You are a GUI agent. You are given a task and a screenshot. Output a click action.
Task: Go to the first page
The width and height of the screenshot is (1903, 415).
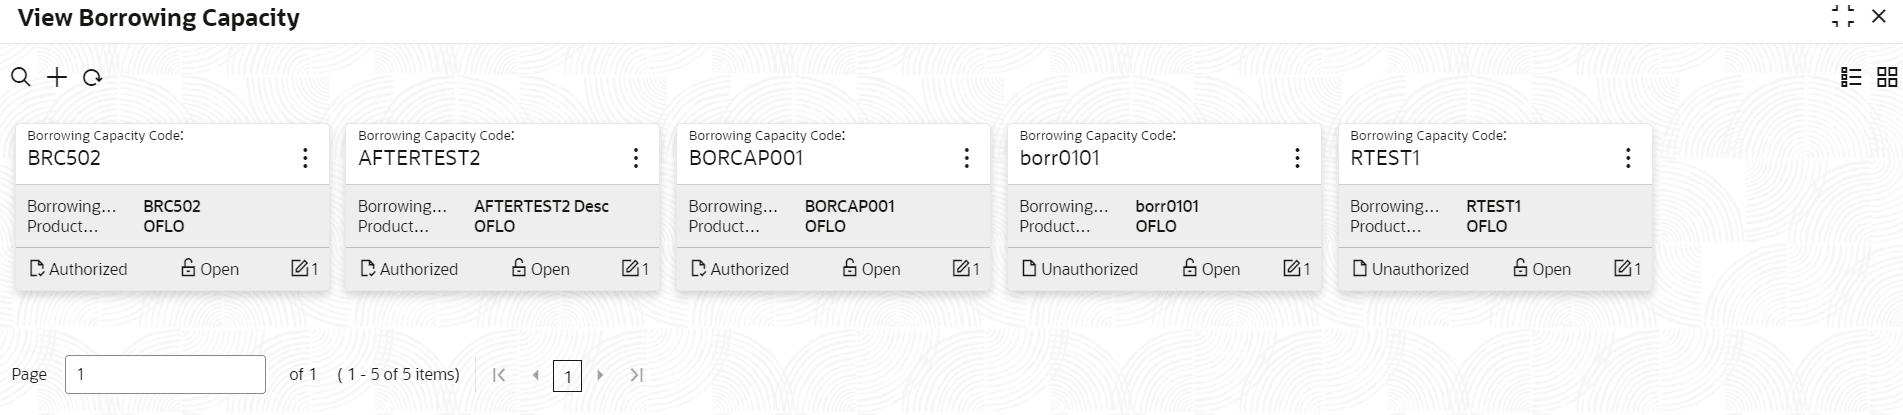[x=499, y=375]
